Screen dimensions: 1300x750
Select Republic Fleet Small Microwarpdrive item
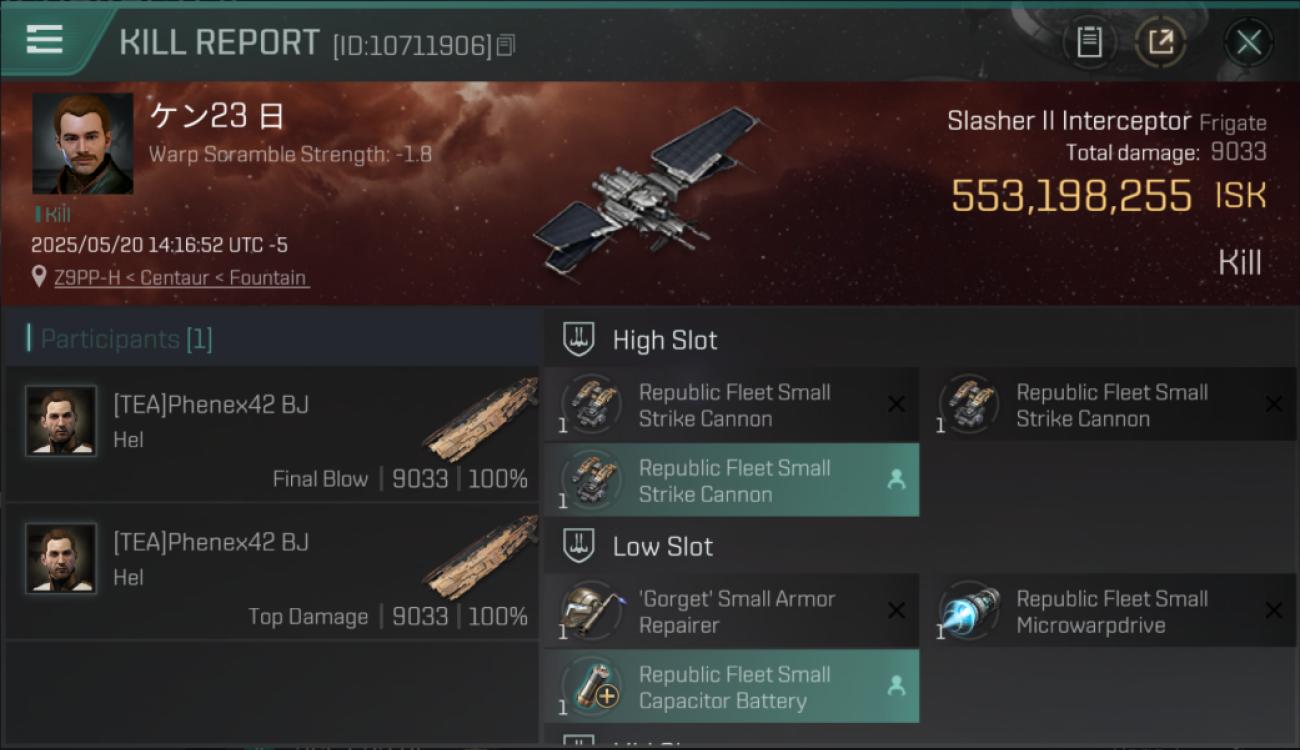click(1109, 611)
